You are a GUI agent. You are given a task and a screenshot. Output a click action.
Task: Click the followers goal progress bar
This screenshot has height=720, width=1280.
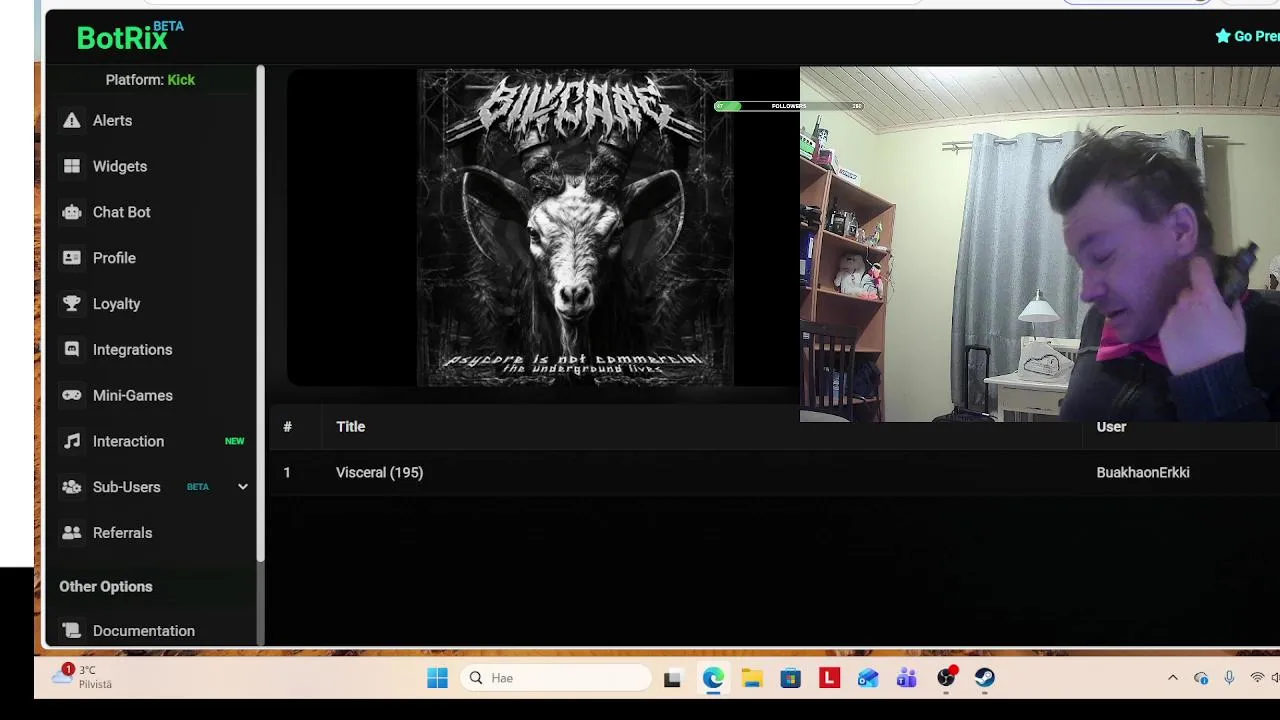(x=789, y=106)
